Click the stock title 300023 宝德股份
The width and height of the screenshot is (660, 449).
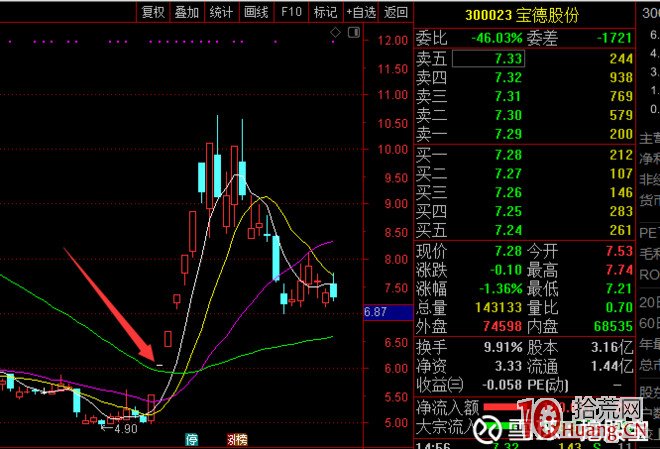[x=522, y=15]
